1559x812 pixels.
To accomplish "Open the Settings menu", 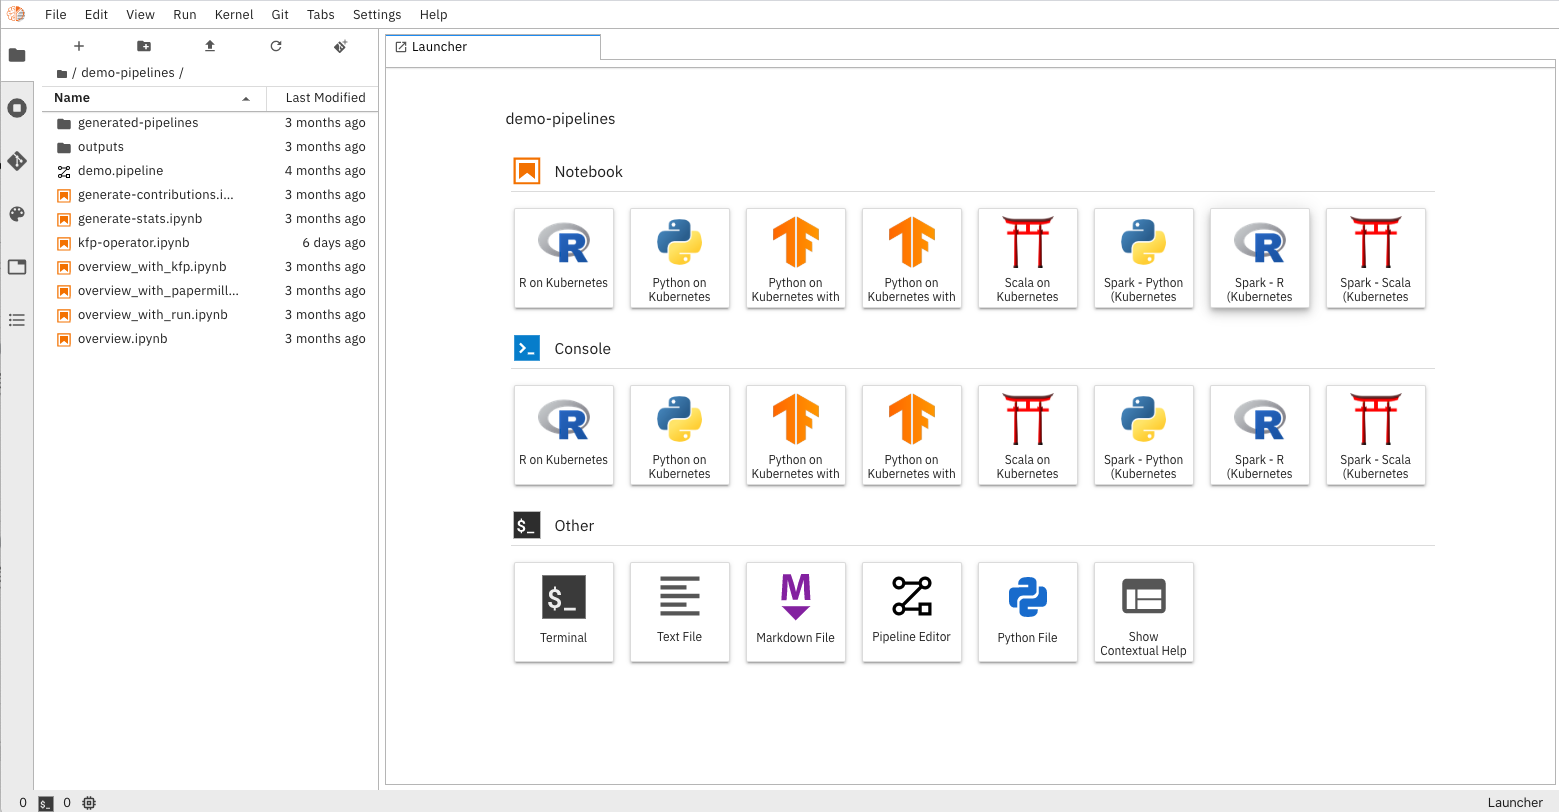I will coord(377,15).
